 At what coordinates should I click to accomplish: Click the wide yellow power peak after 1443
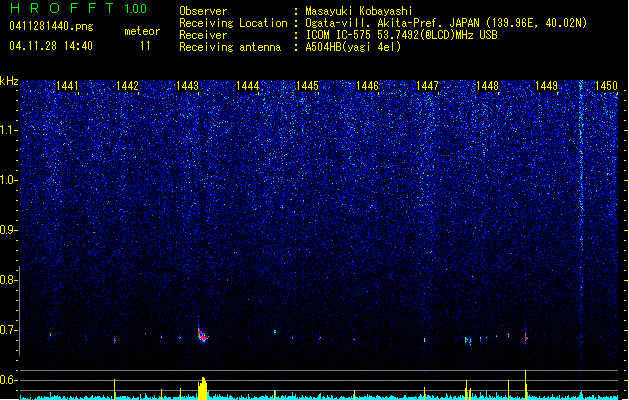click(x=203, y=388)
